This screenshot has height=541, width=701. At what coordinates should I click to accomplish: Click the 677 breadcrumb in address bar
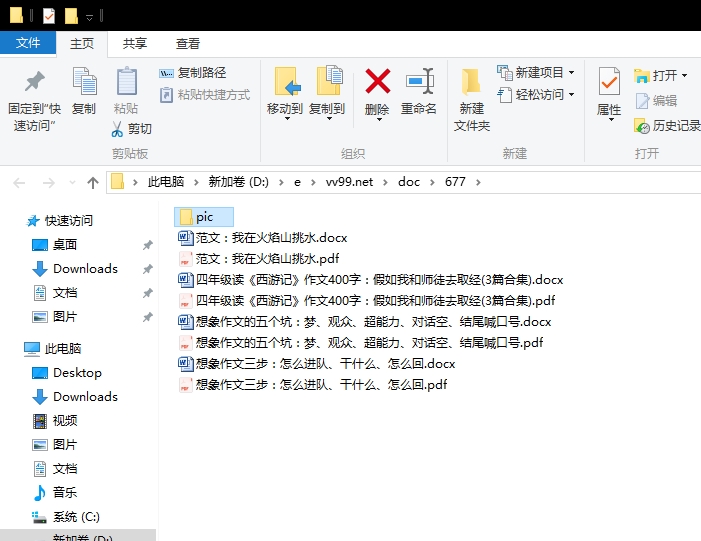coord(455,182)
